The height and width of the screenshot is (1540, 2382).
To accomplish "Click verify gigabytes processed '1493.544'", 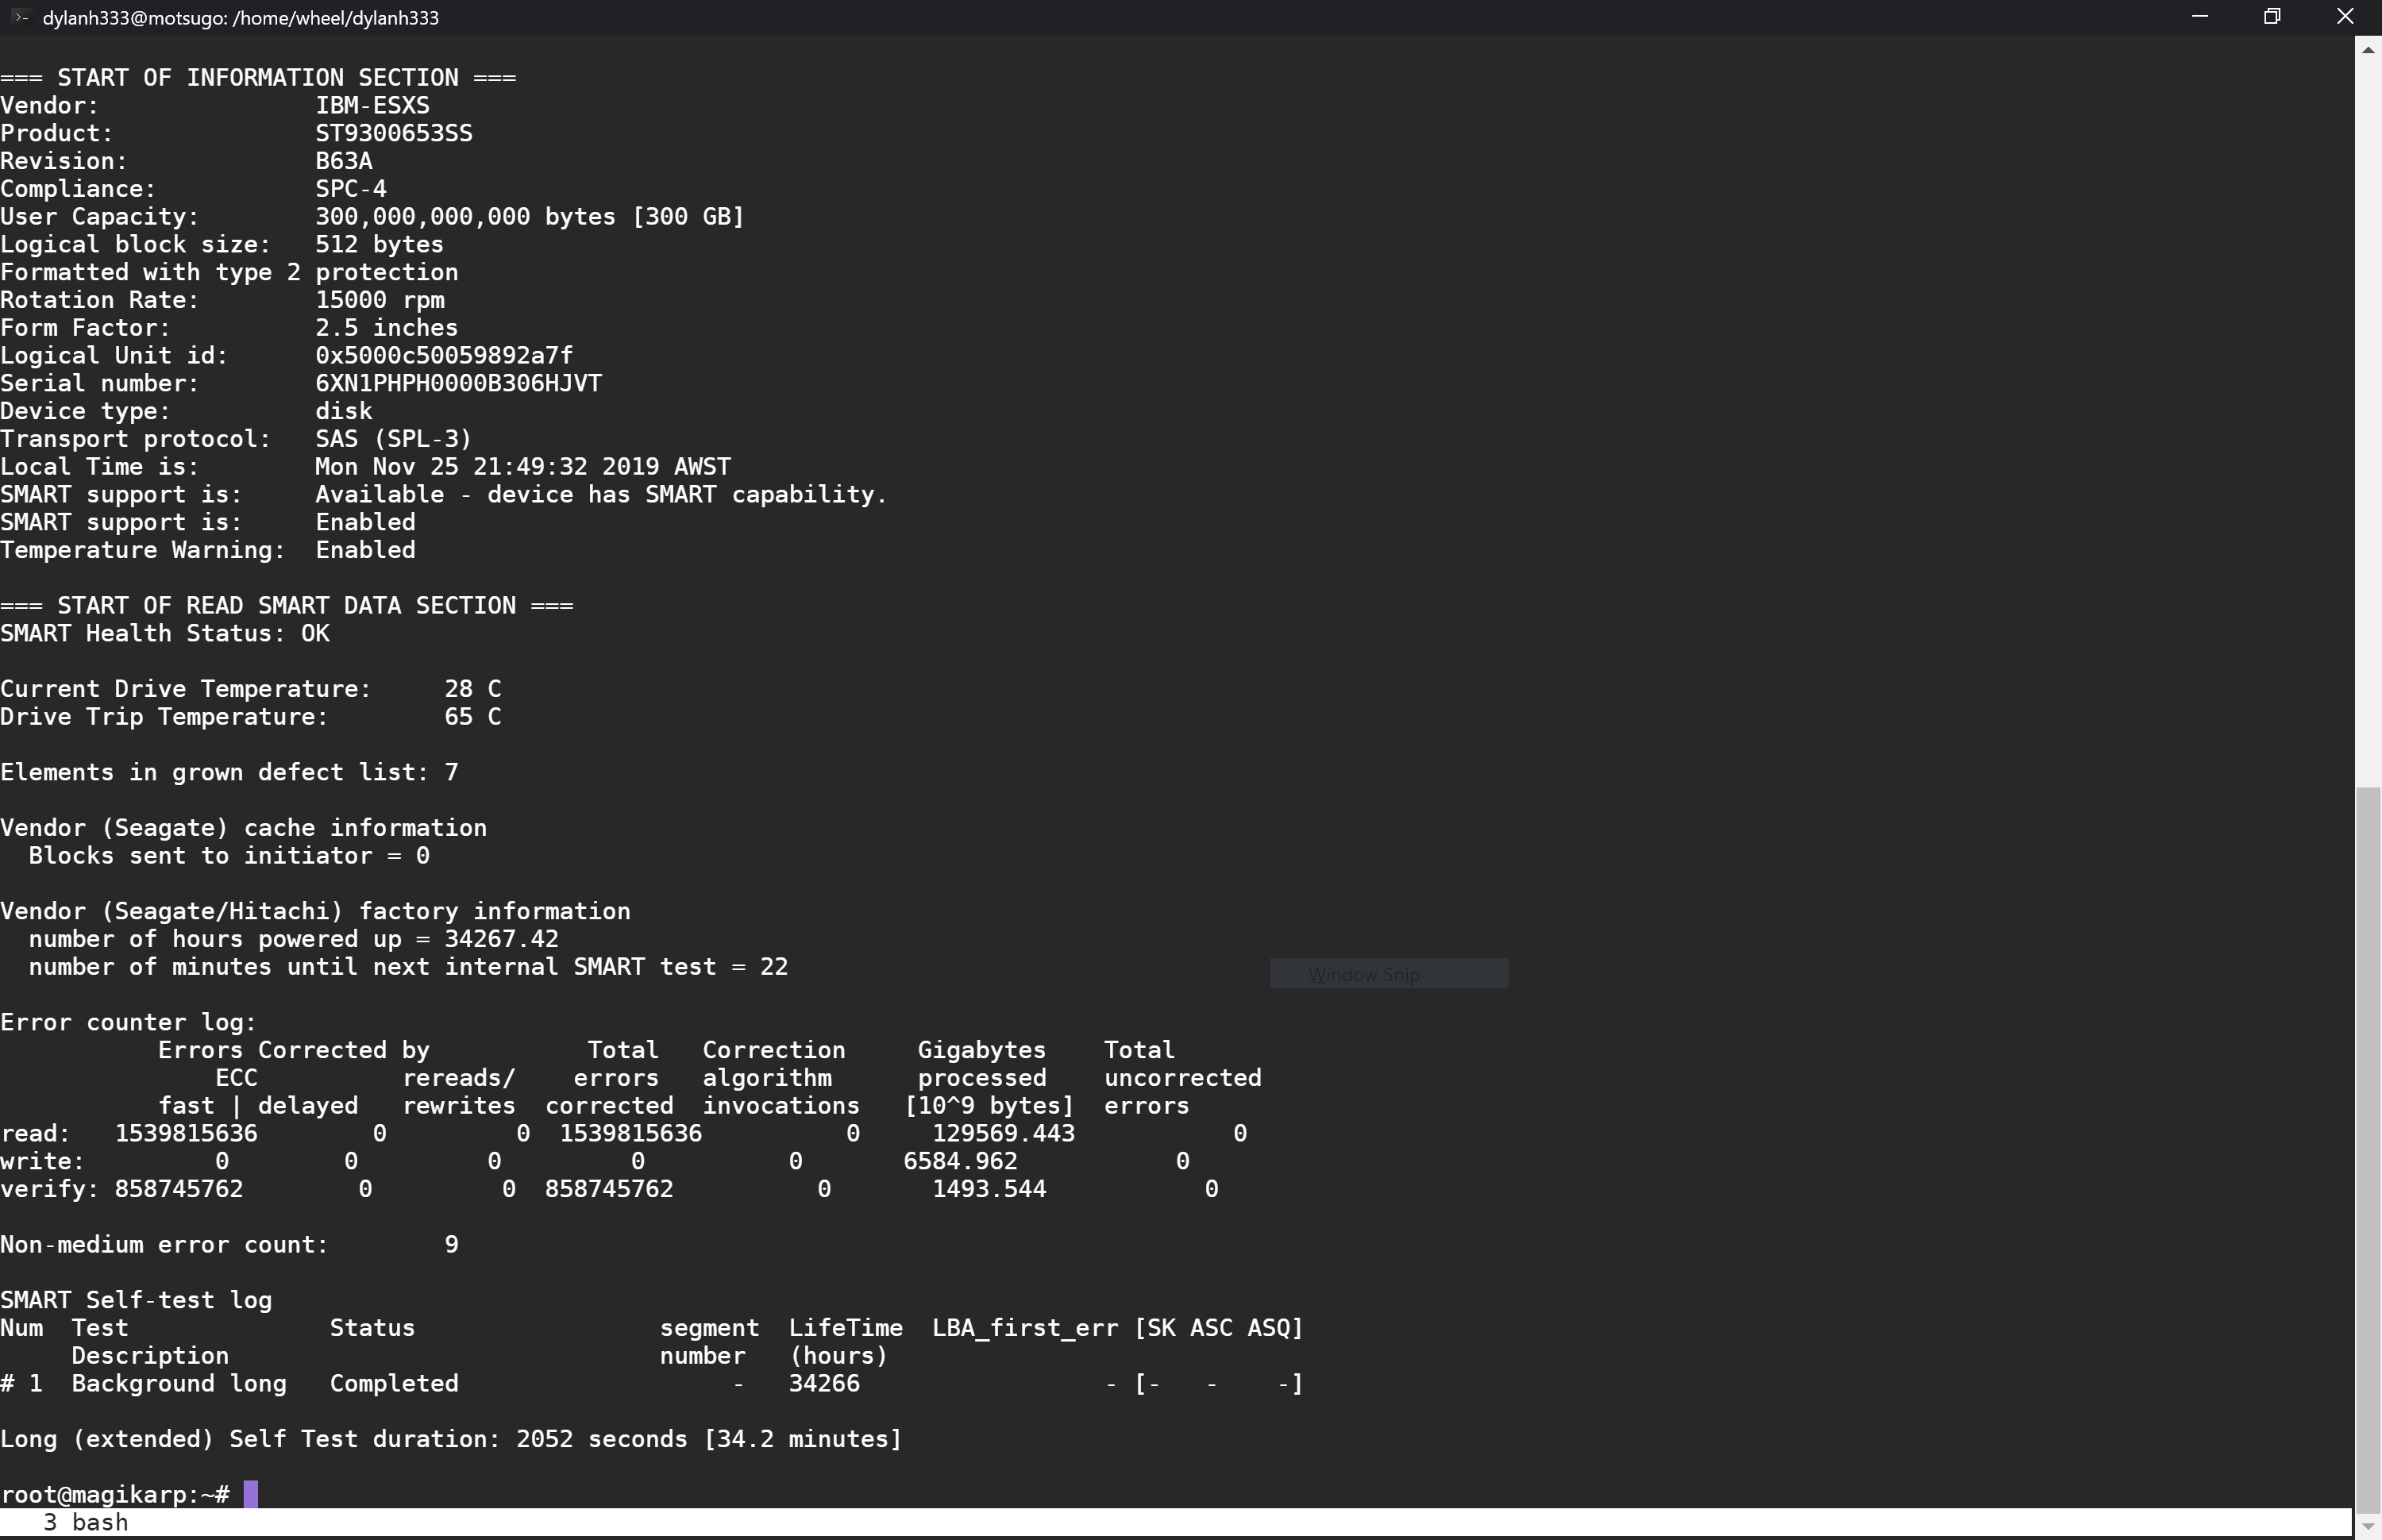I will pyautogui.click(x=989, y=1189).
